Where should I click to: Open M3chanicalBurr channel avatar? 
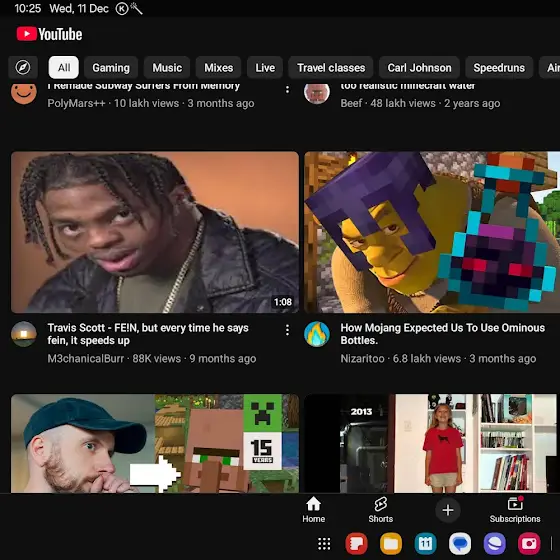point(24,334)
